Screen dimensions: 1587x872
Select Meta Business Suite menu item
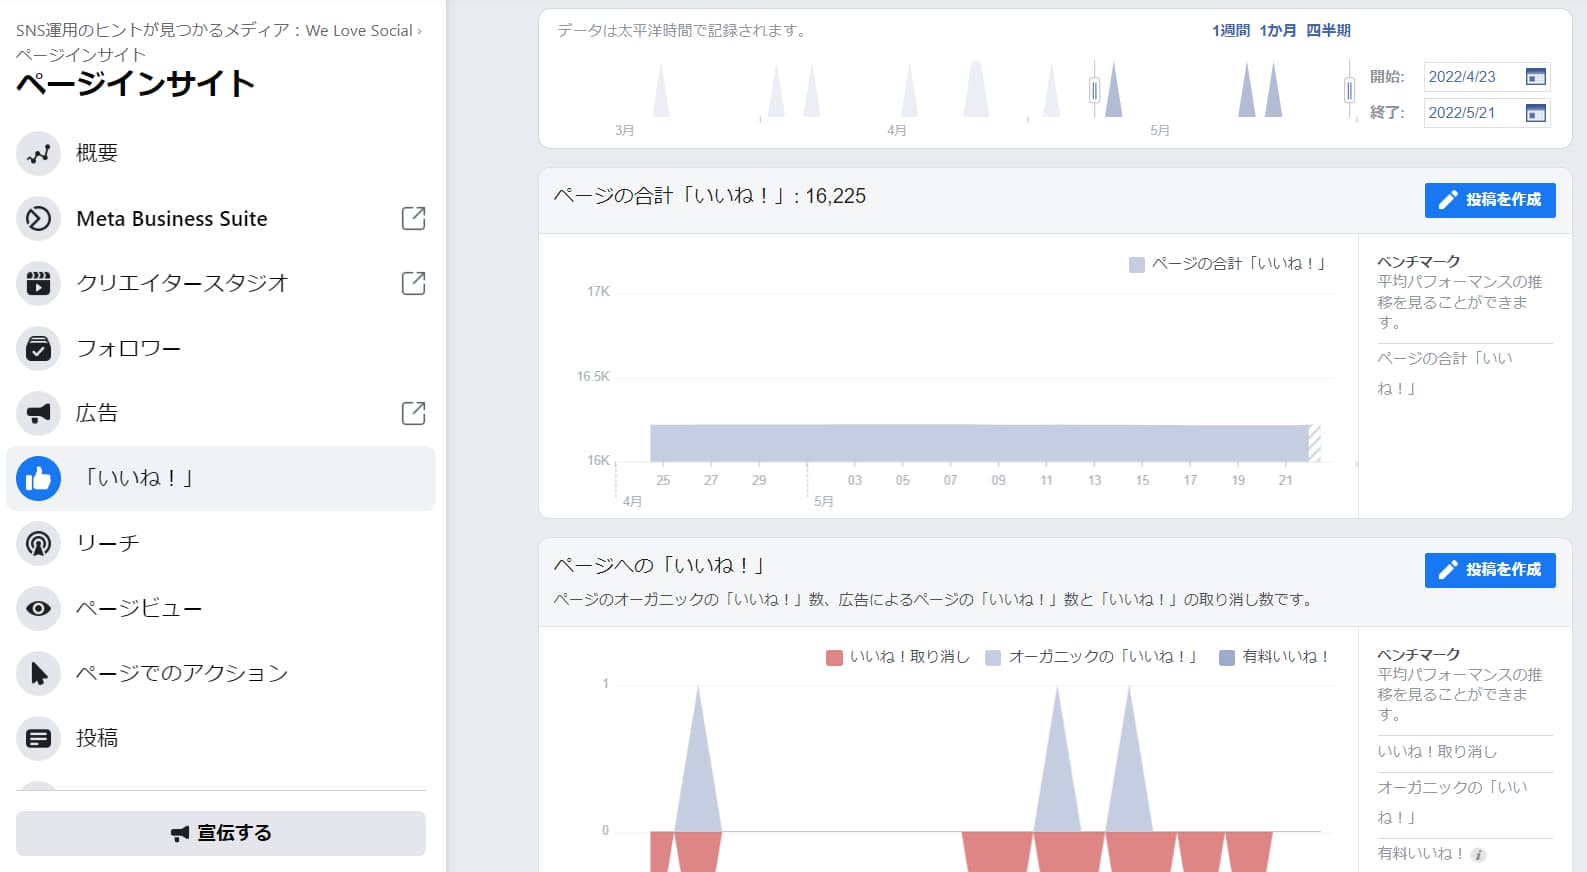[221, 219]
